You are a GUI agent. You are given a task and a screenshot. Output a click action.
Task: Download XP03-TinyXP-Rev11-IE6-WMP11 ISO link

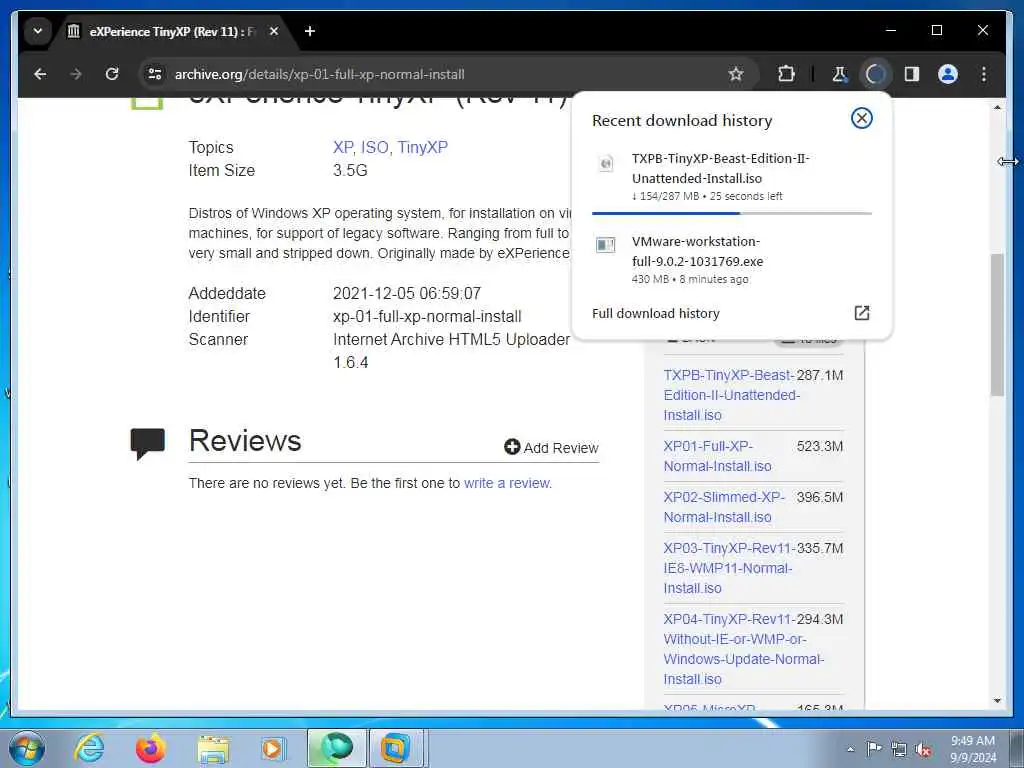[728, 568]
